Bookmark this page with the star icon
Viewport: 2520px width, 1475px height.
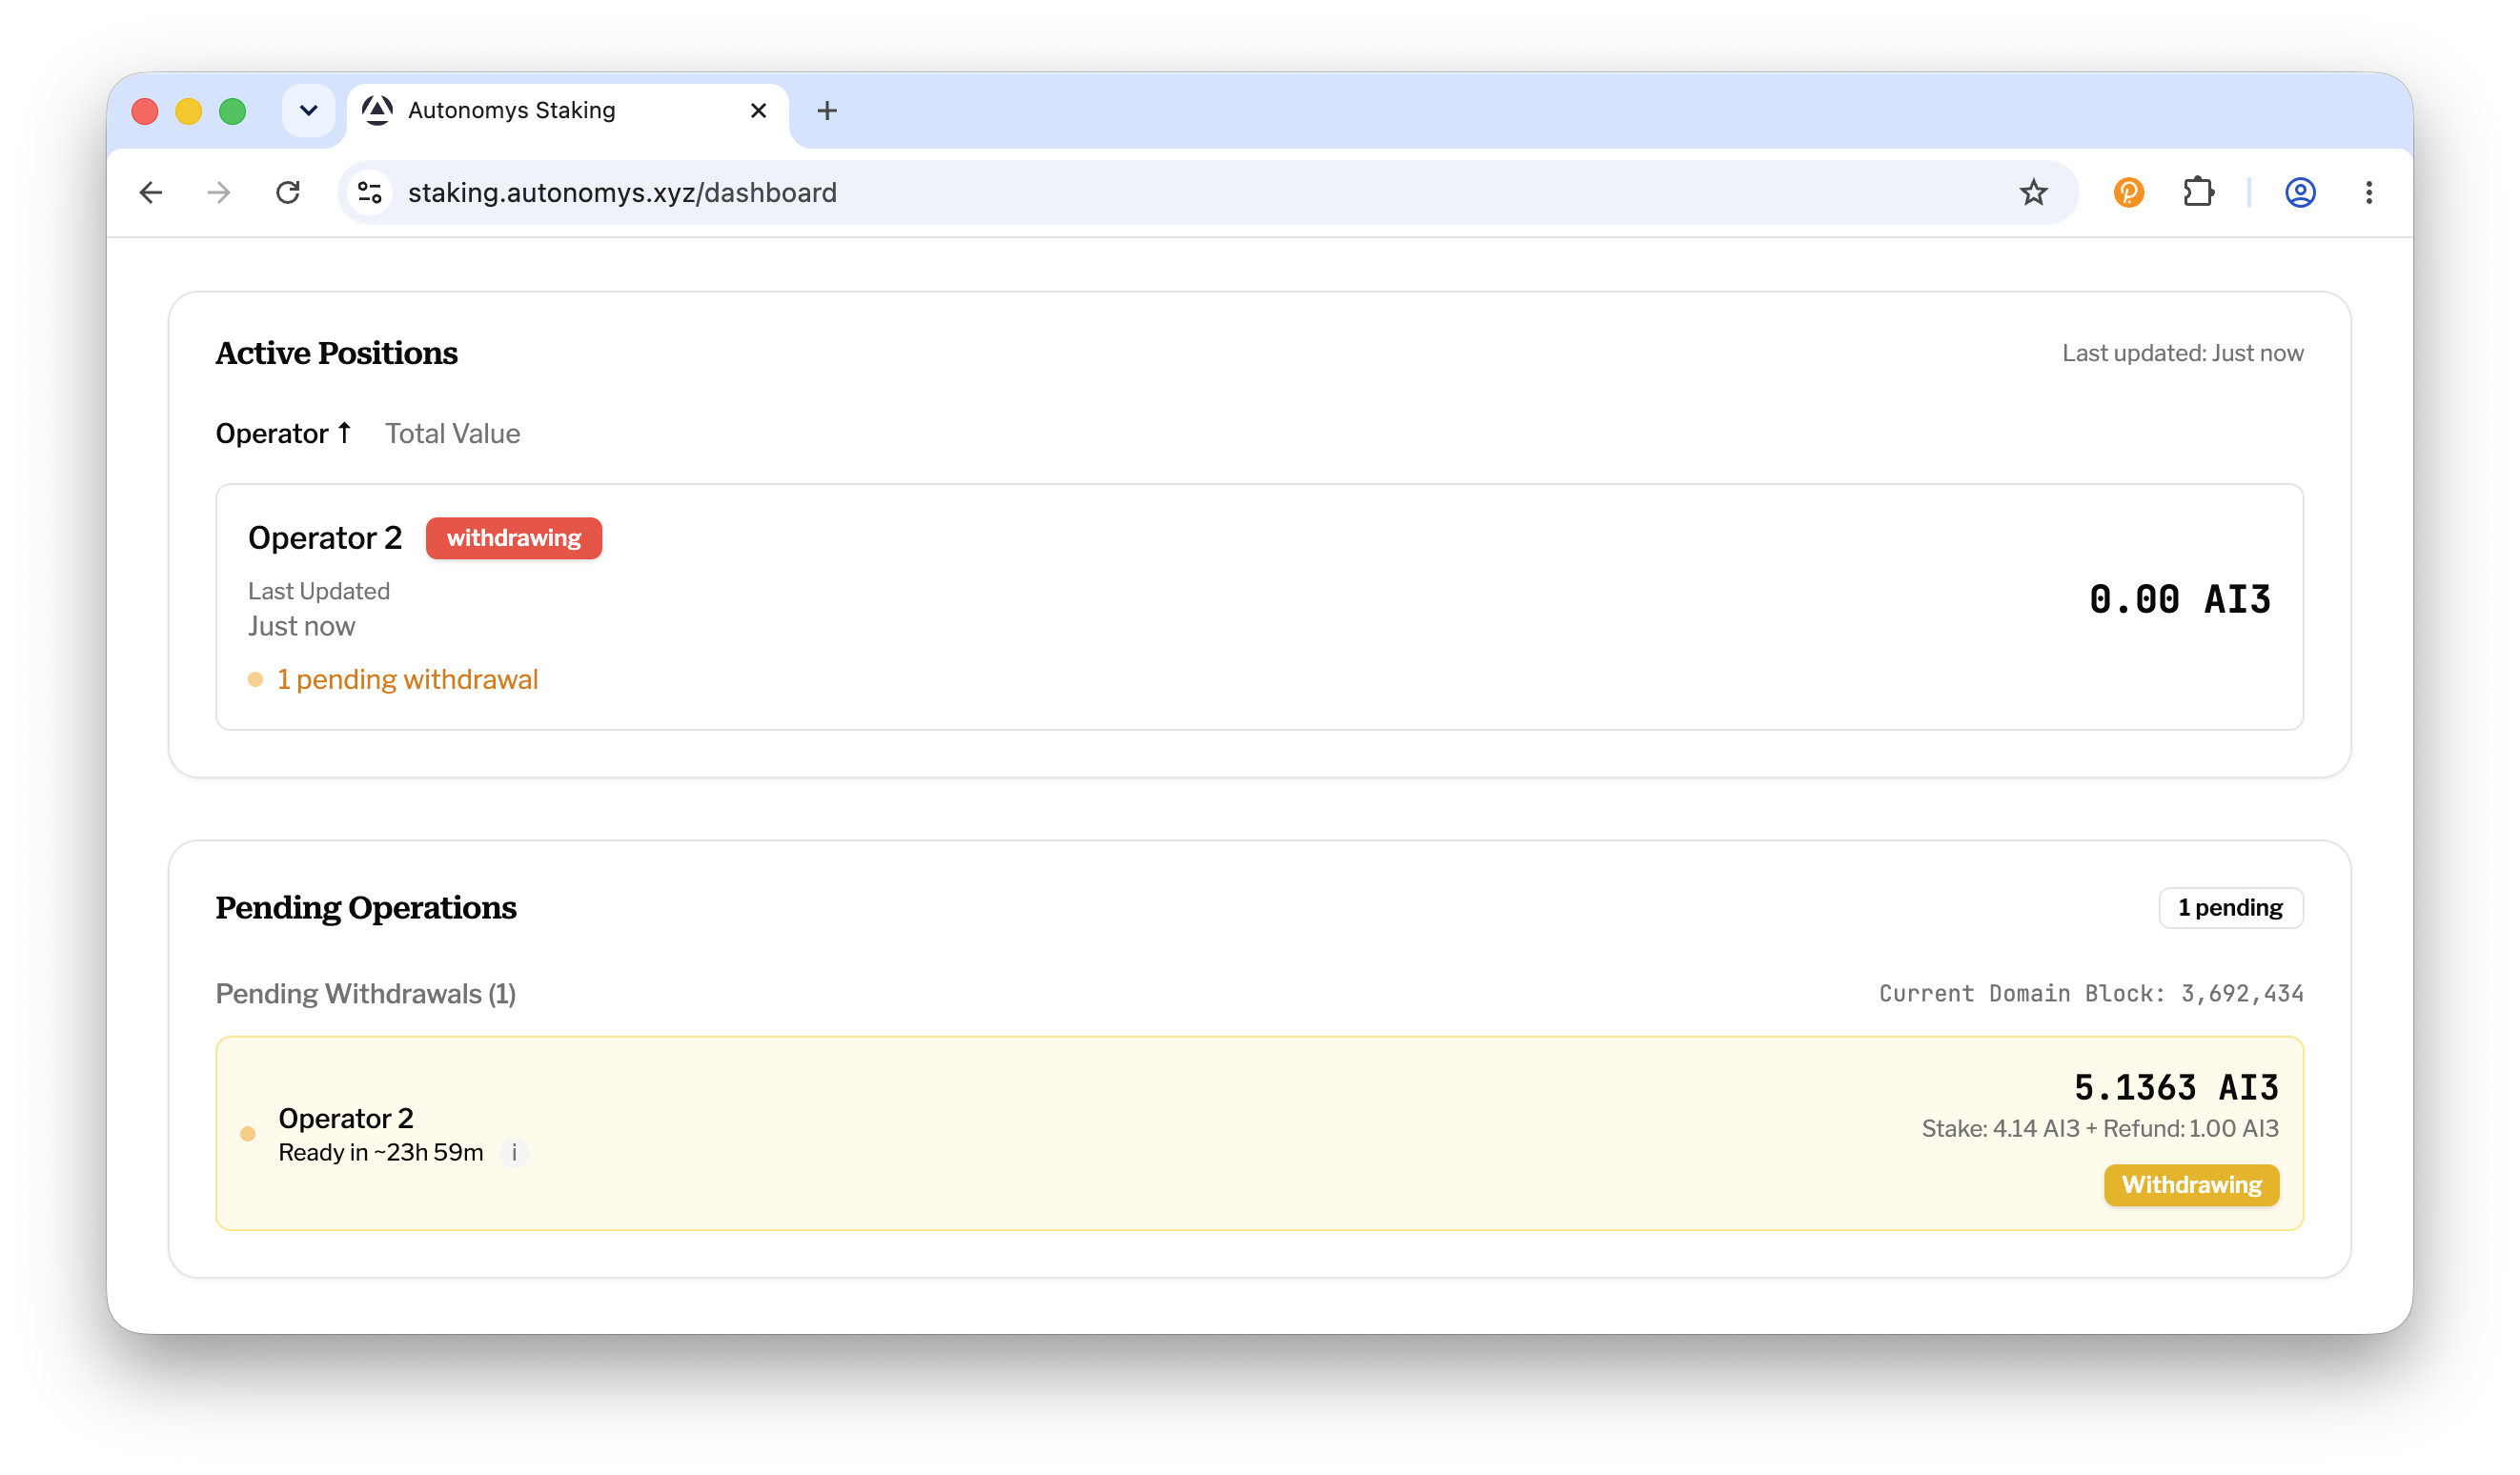tap(2033, 192)
